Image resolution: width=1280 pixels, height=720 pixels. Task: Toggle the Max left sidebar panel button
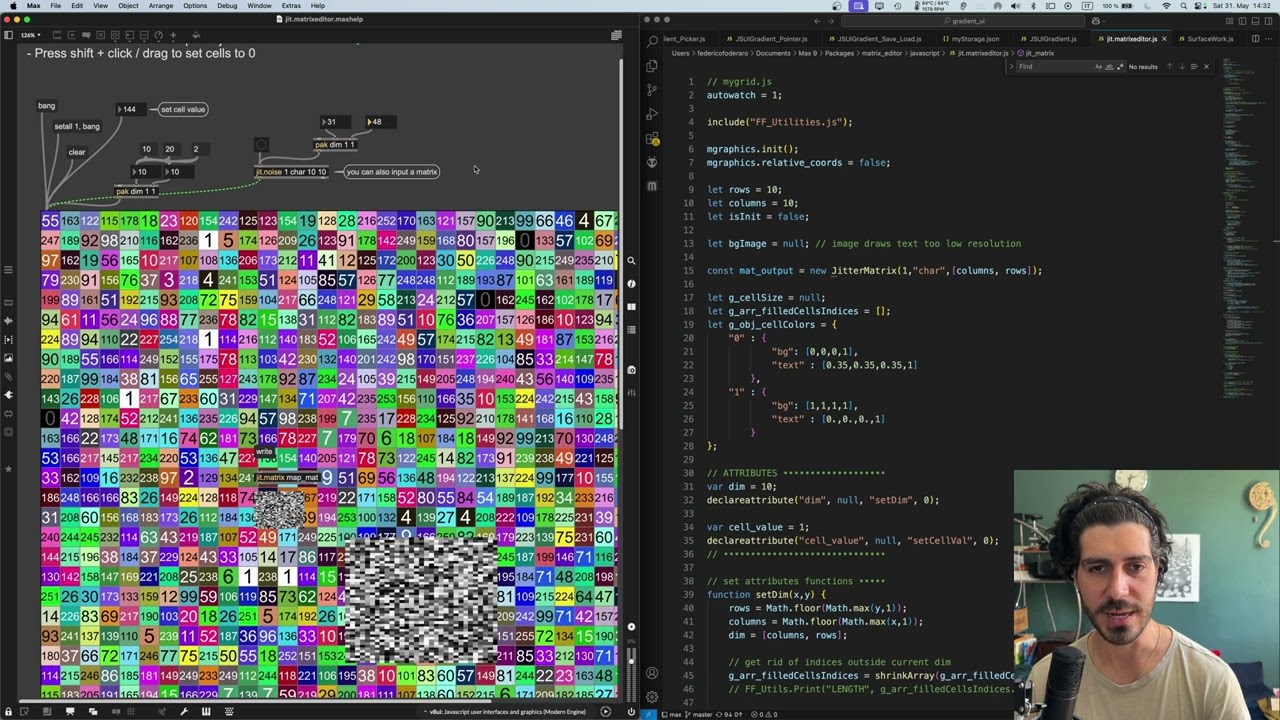8,36
